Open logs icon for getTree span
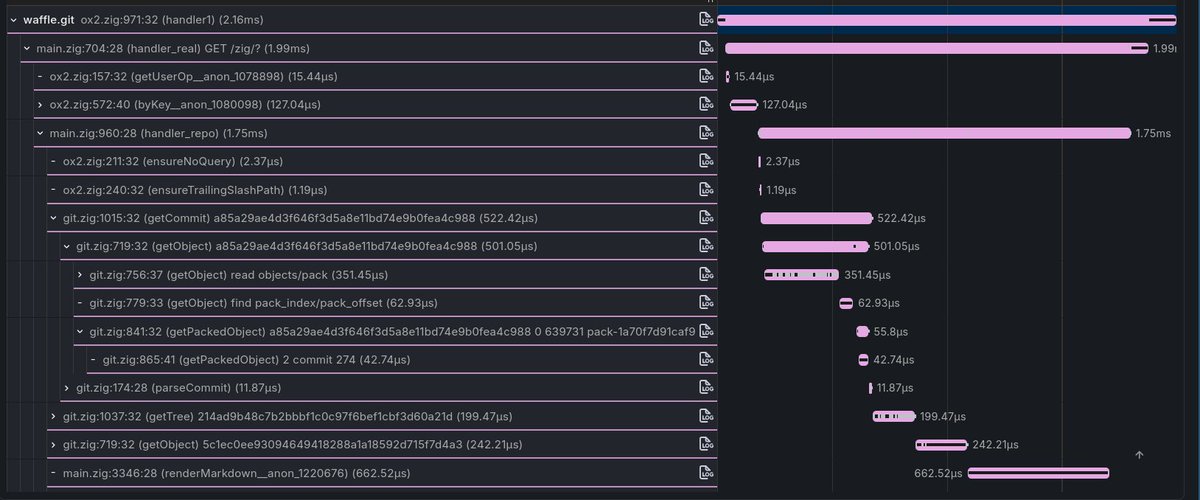Viewport: 1200px width, 500px height. [706, 416]
